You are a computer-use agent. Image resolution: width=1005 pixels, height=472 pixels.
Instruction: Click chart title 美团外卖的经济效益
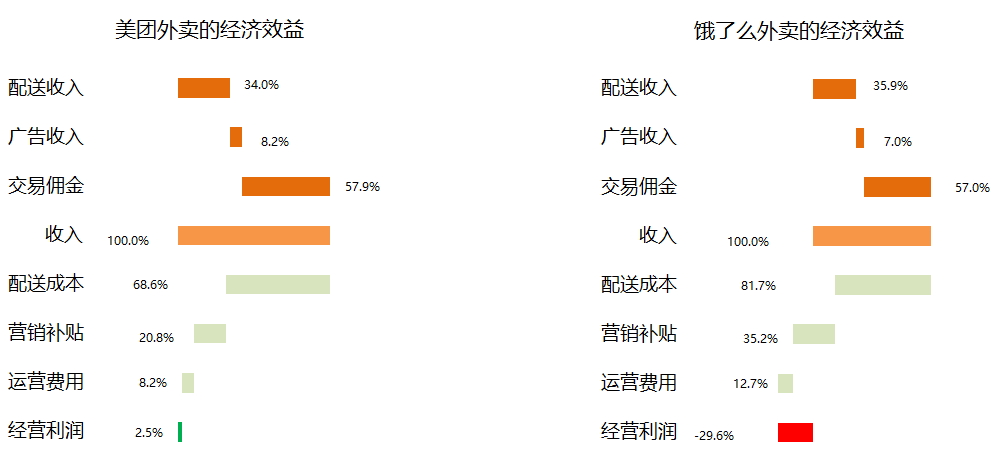pos(210,31)
